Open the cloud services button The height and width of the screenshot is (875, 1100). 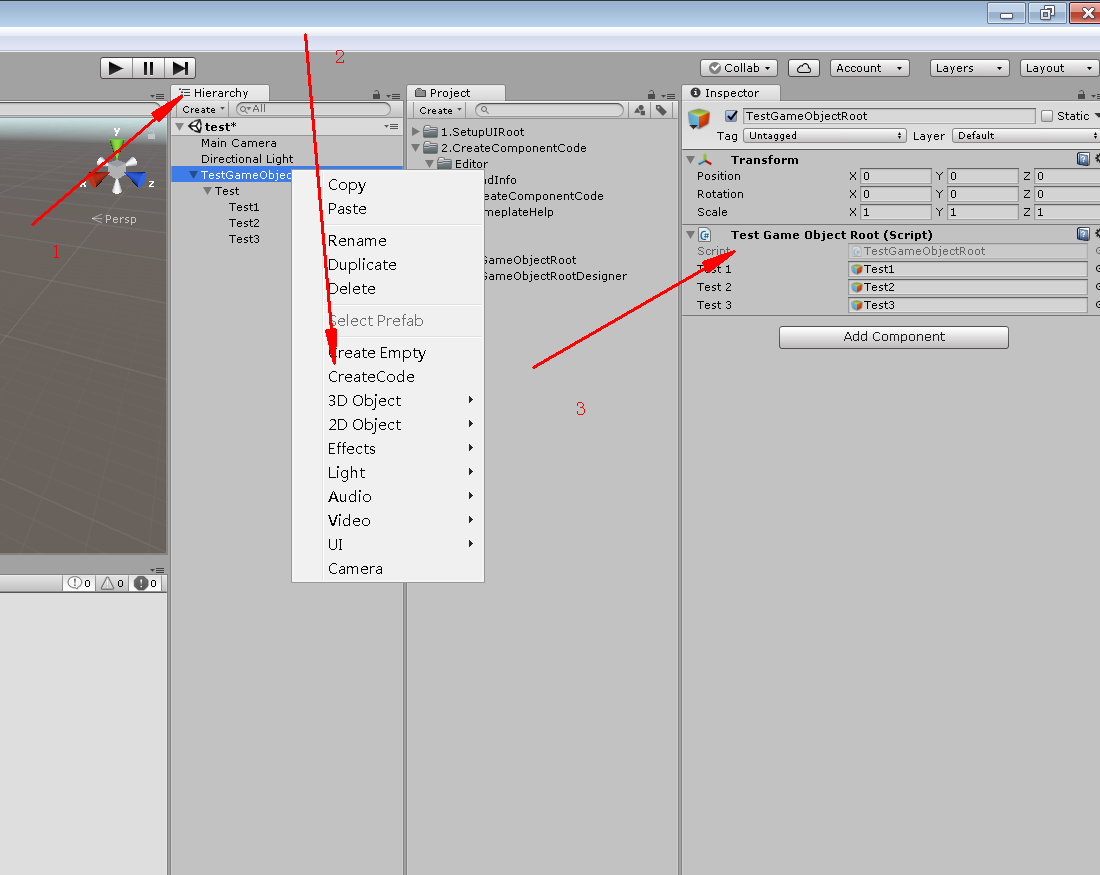(x=804, y=68)
